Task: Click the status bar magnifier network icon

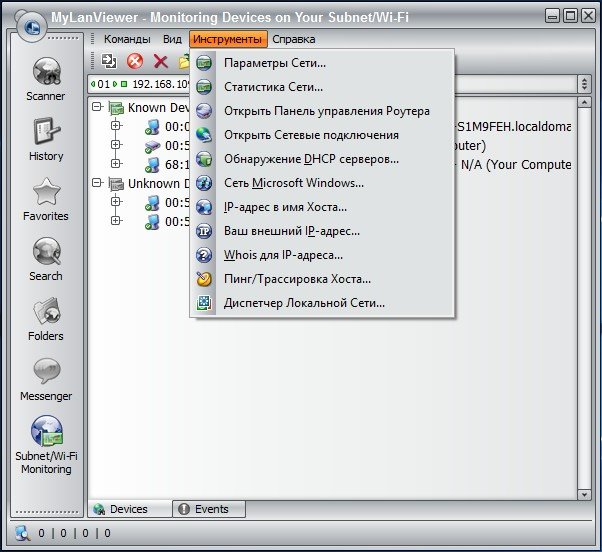Action: [x=23, y=533]
